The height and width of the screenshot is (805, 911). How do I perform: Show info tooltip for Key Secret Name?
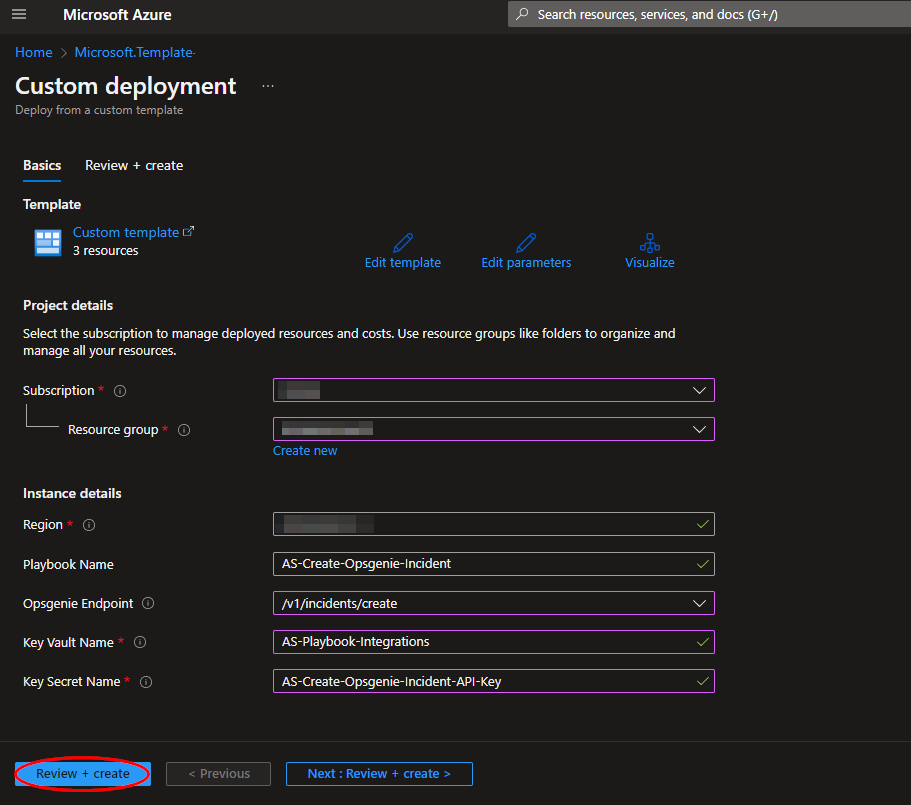coord(146,682)
